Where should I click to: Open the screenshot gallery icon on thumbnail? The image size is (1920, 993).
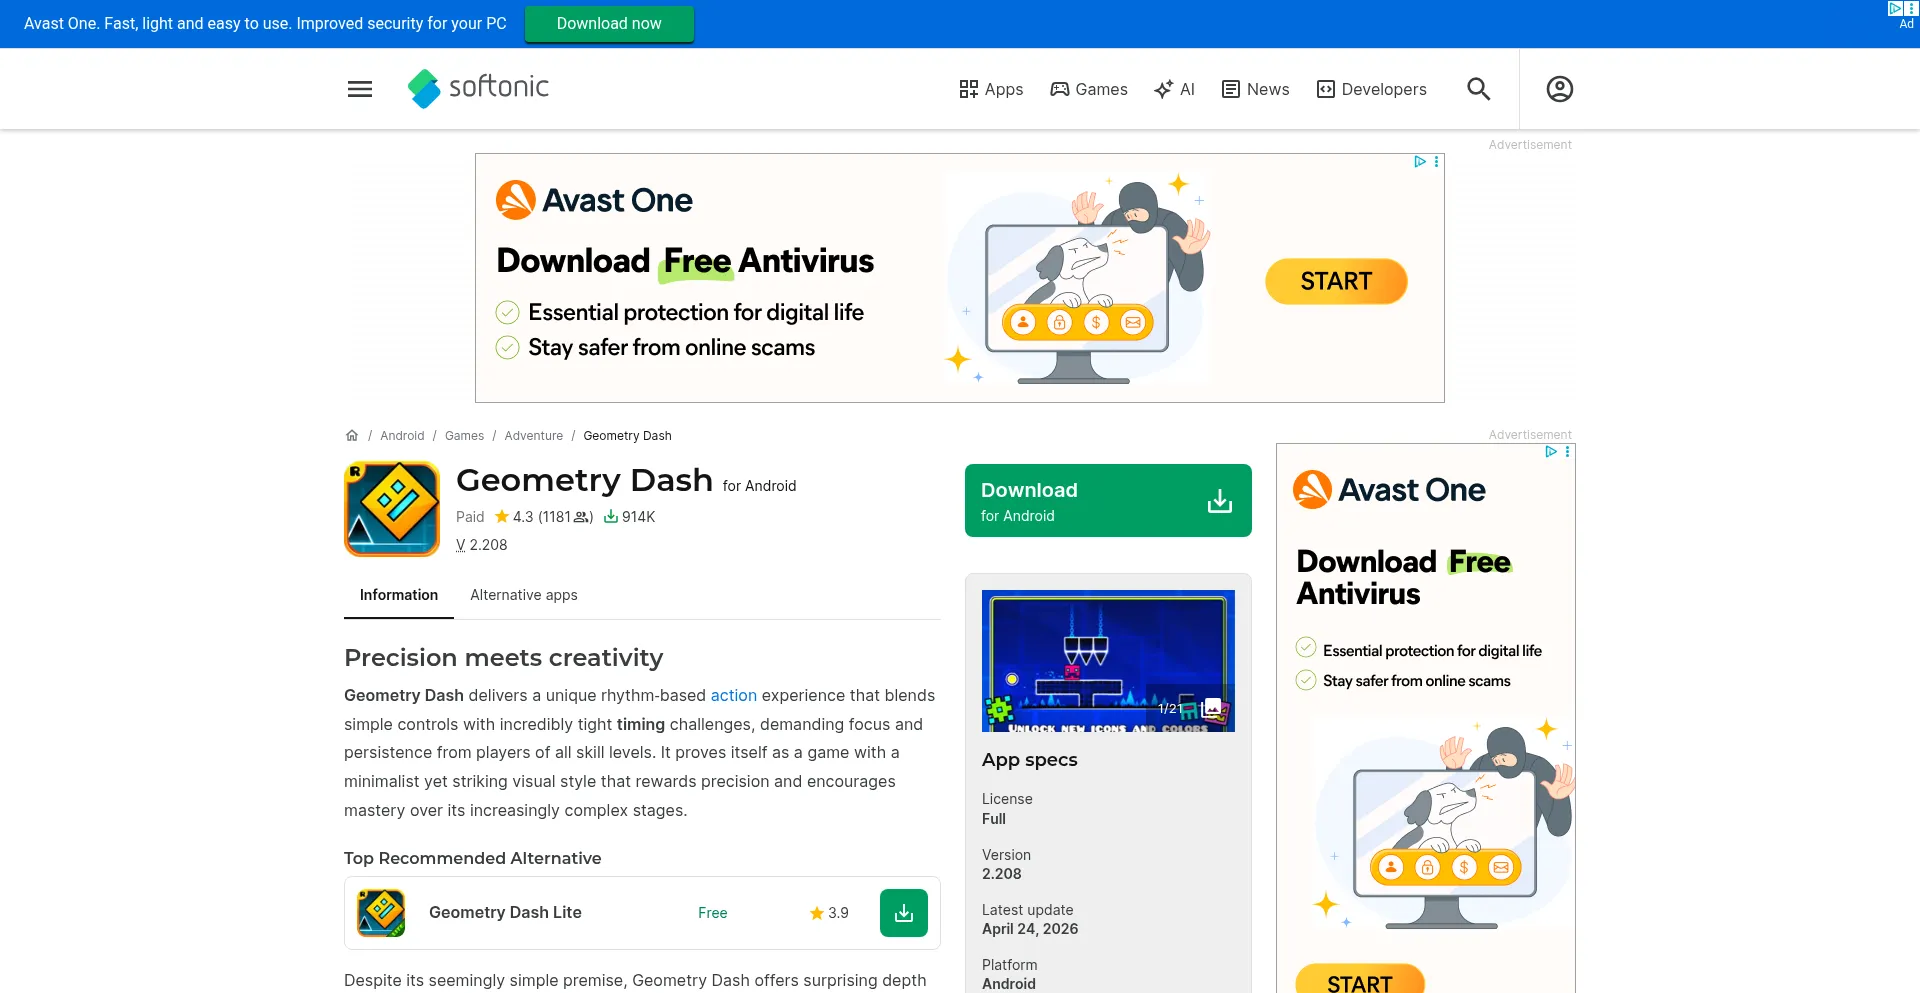pyautogui.click(x=1212, y=708)
